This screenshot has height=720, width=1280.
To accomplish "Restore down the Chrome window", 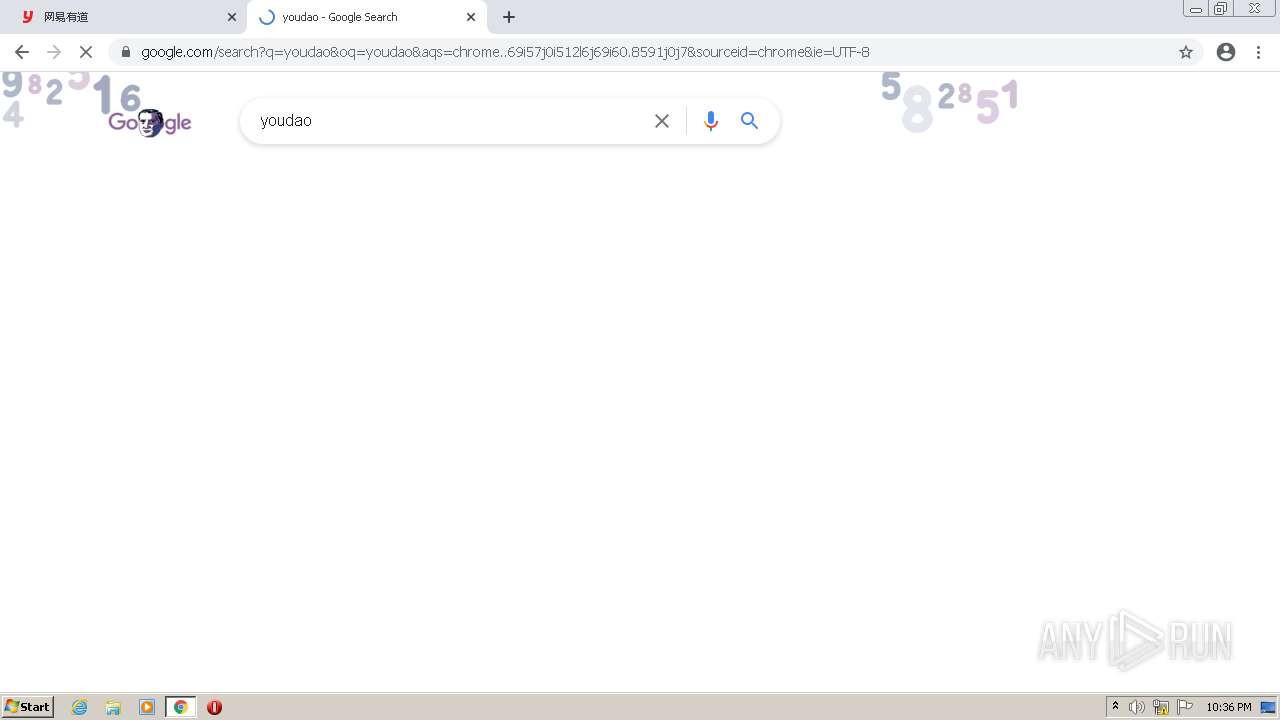I will (1221, 9).
